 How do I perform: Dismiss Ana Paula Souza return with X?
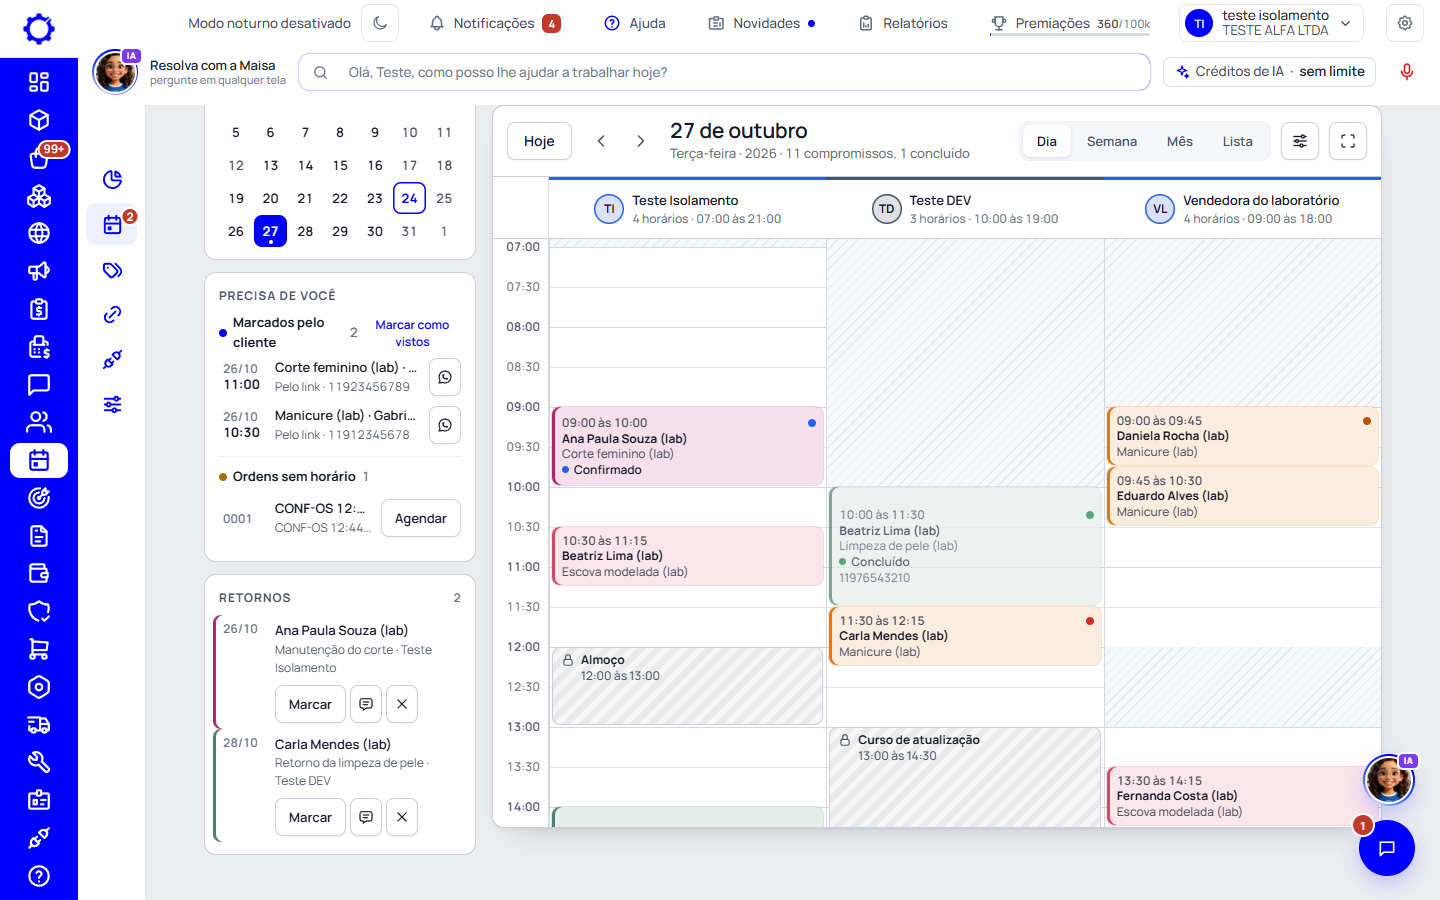[402, 704]
